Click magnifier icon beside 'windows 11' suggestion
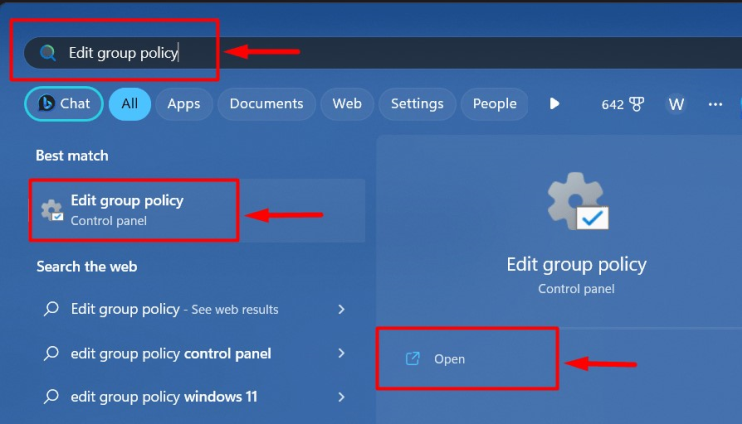The height and width of the screenshot is (424, 742). [51, 397]
